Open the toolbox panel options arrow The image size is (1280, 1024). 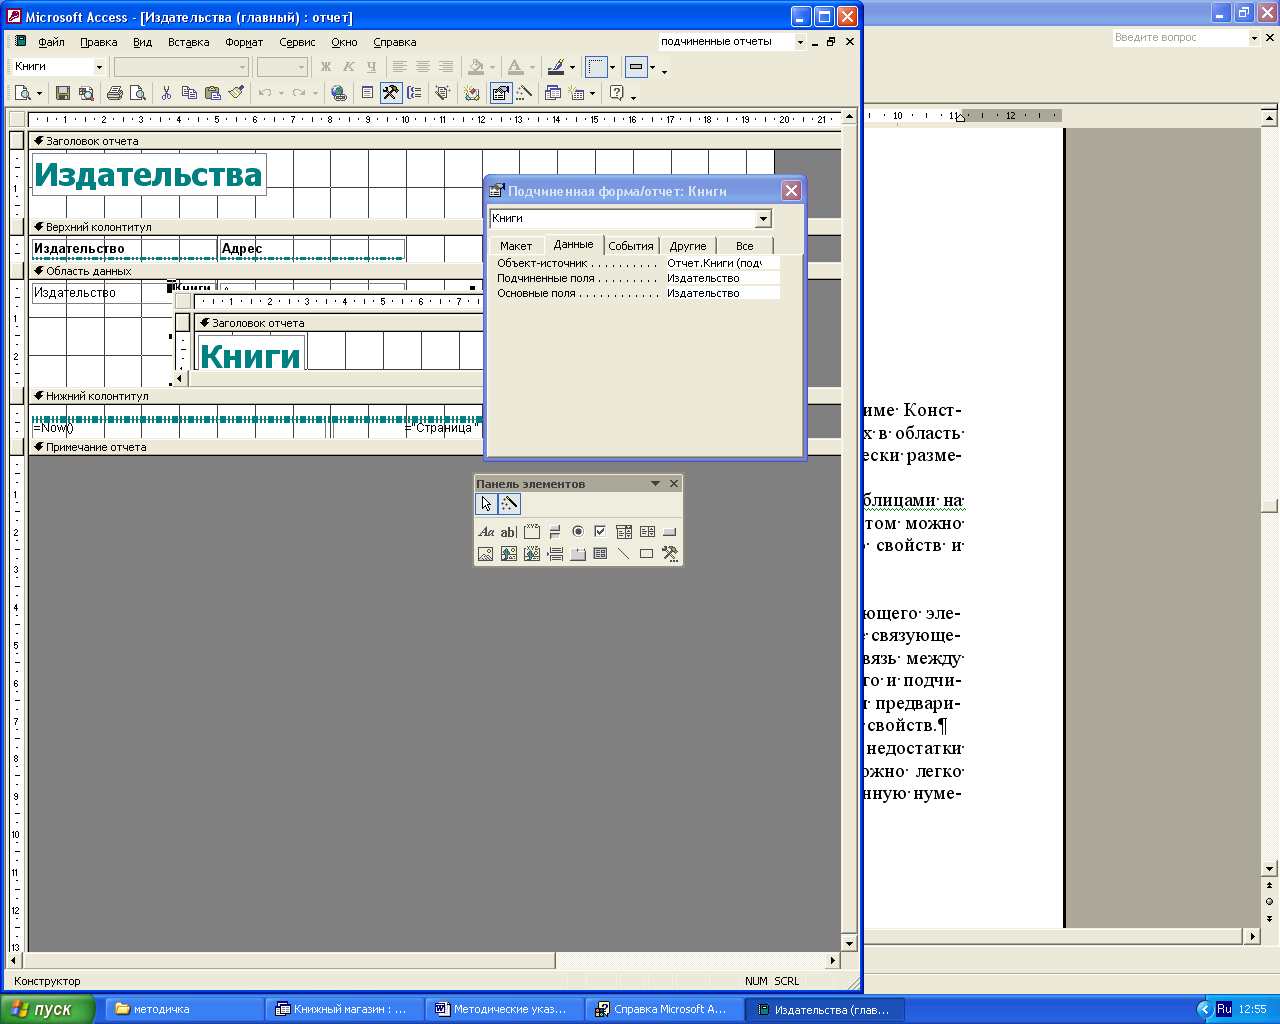pos(656,483)
